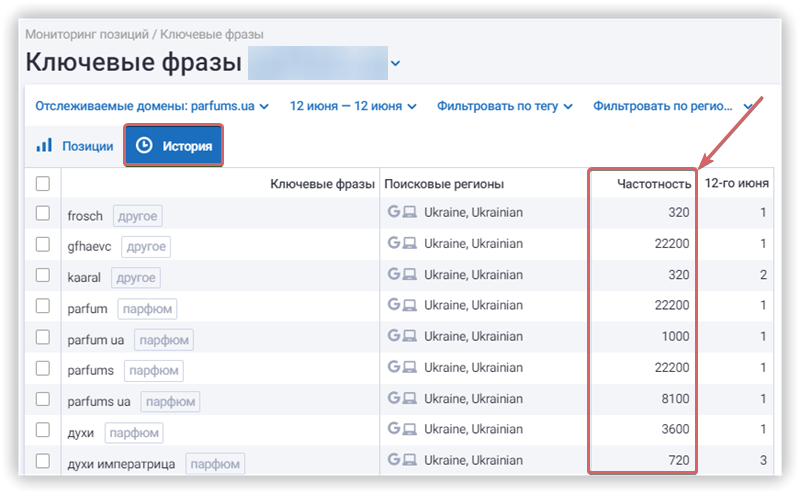Image resolution: width=800 pixels, height=494 pixels.
Task: Click frequency value 8100 for parfums ua
Action: pos(676,399)
